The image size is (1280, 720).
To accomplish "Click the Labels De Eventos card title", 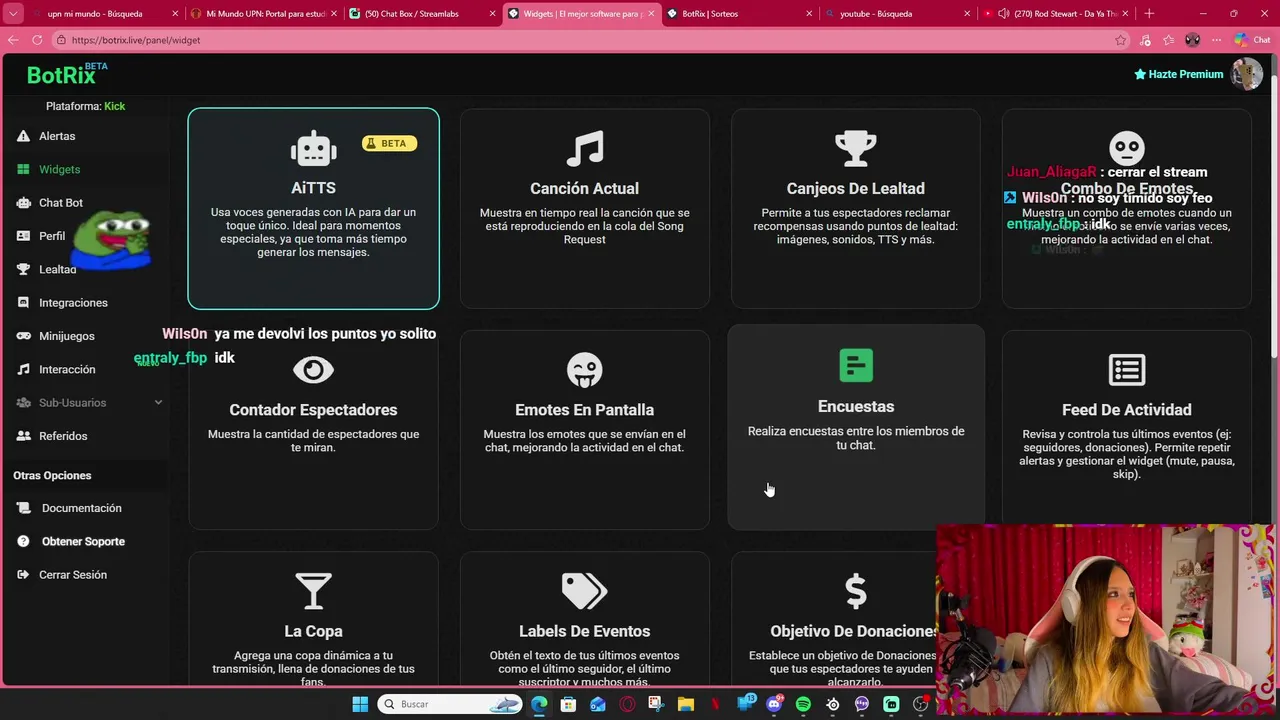I will pyautogui.click(x=584, y=631).
